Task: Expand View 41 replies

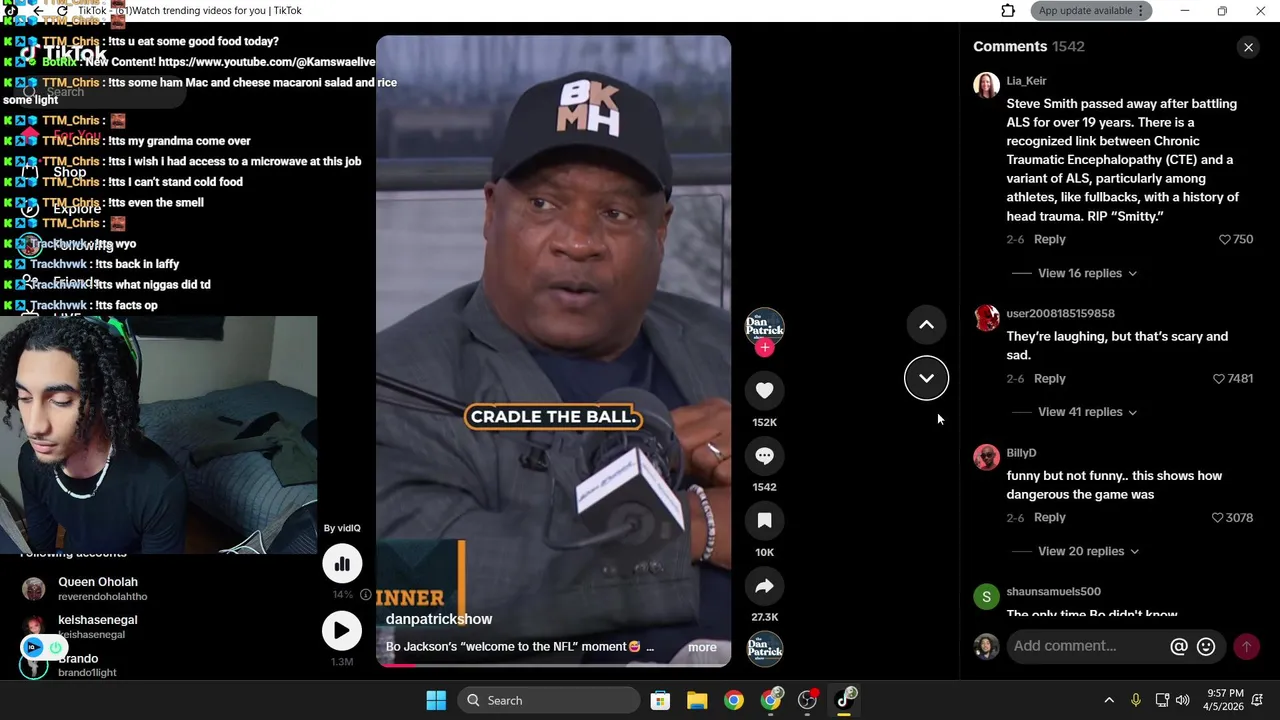Action: [x=1087, y=412]
